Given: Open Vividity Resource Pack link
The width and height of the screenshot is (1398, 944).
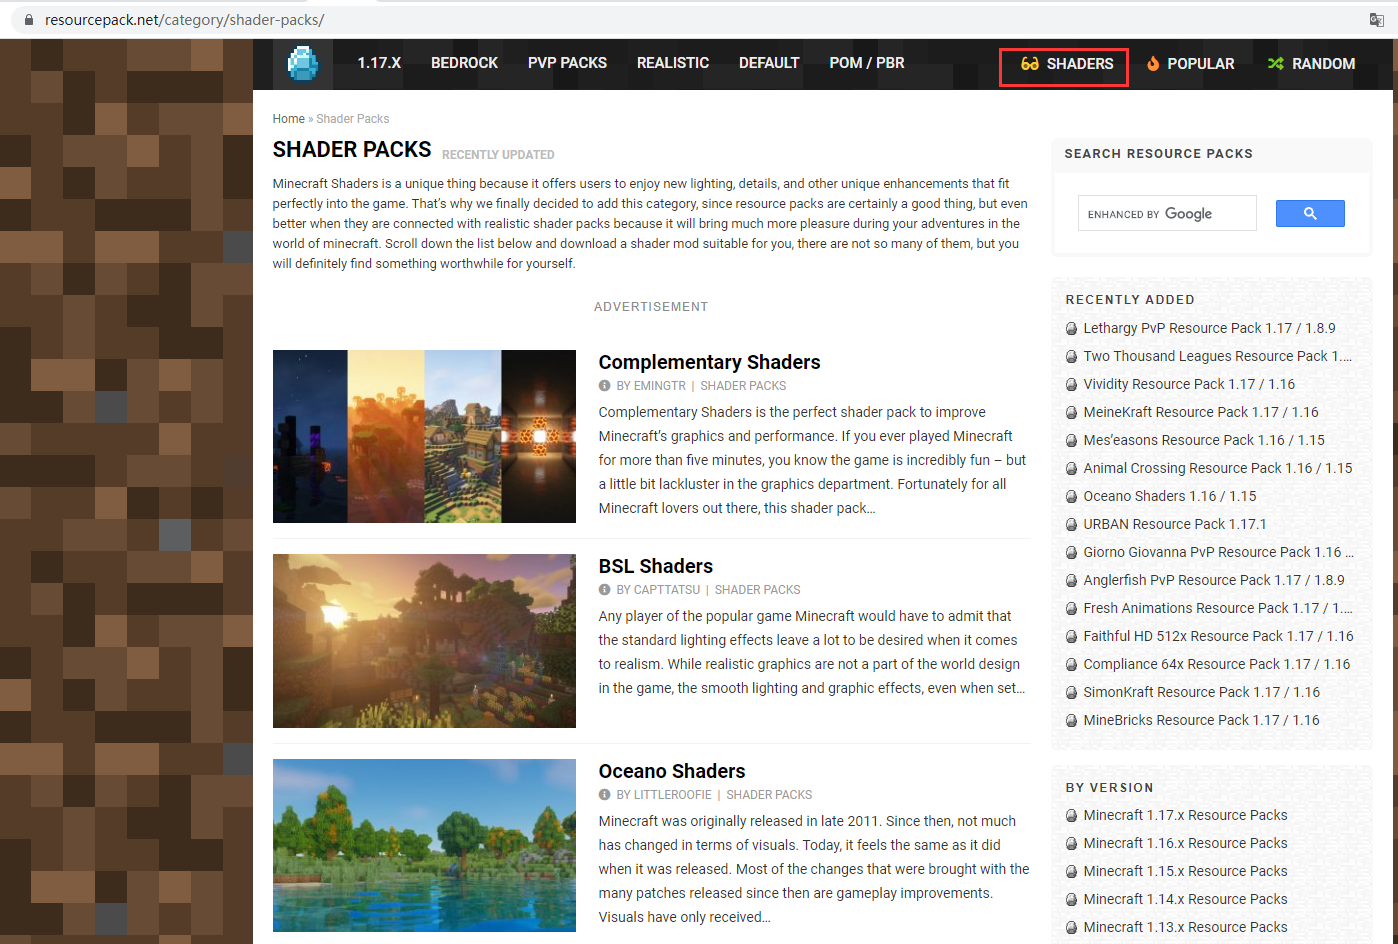Looking at the screenshot, I should 1189,384.
